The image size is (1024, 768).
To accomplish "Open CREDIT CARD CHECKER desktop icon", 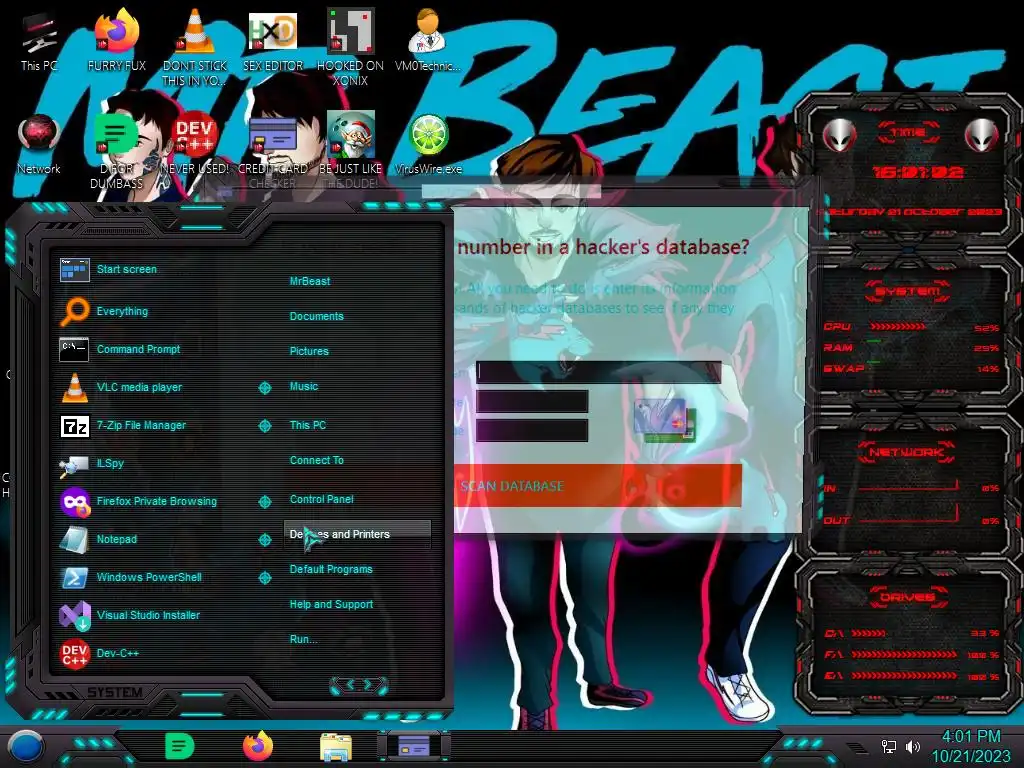I will pos(273,152).
